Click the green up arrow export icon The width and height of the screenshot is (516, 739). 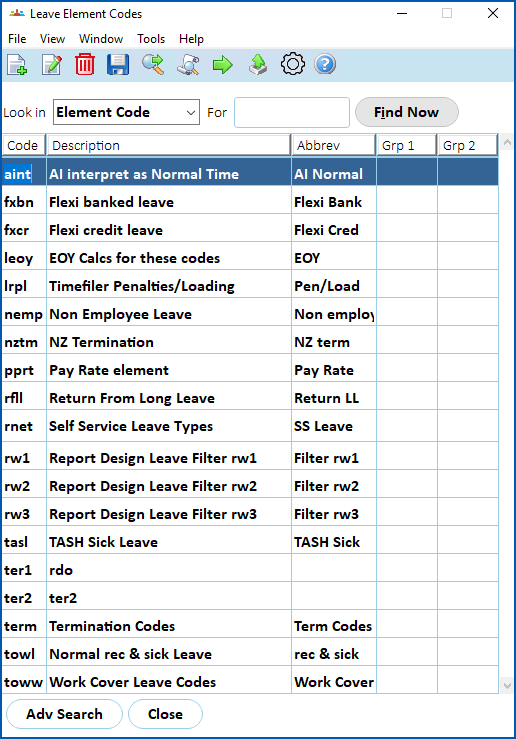[x=258, y=65]
